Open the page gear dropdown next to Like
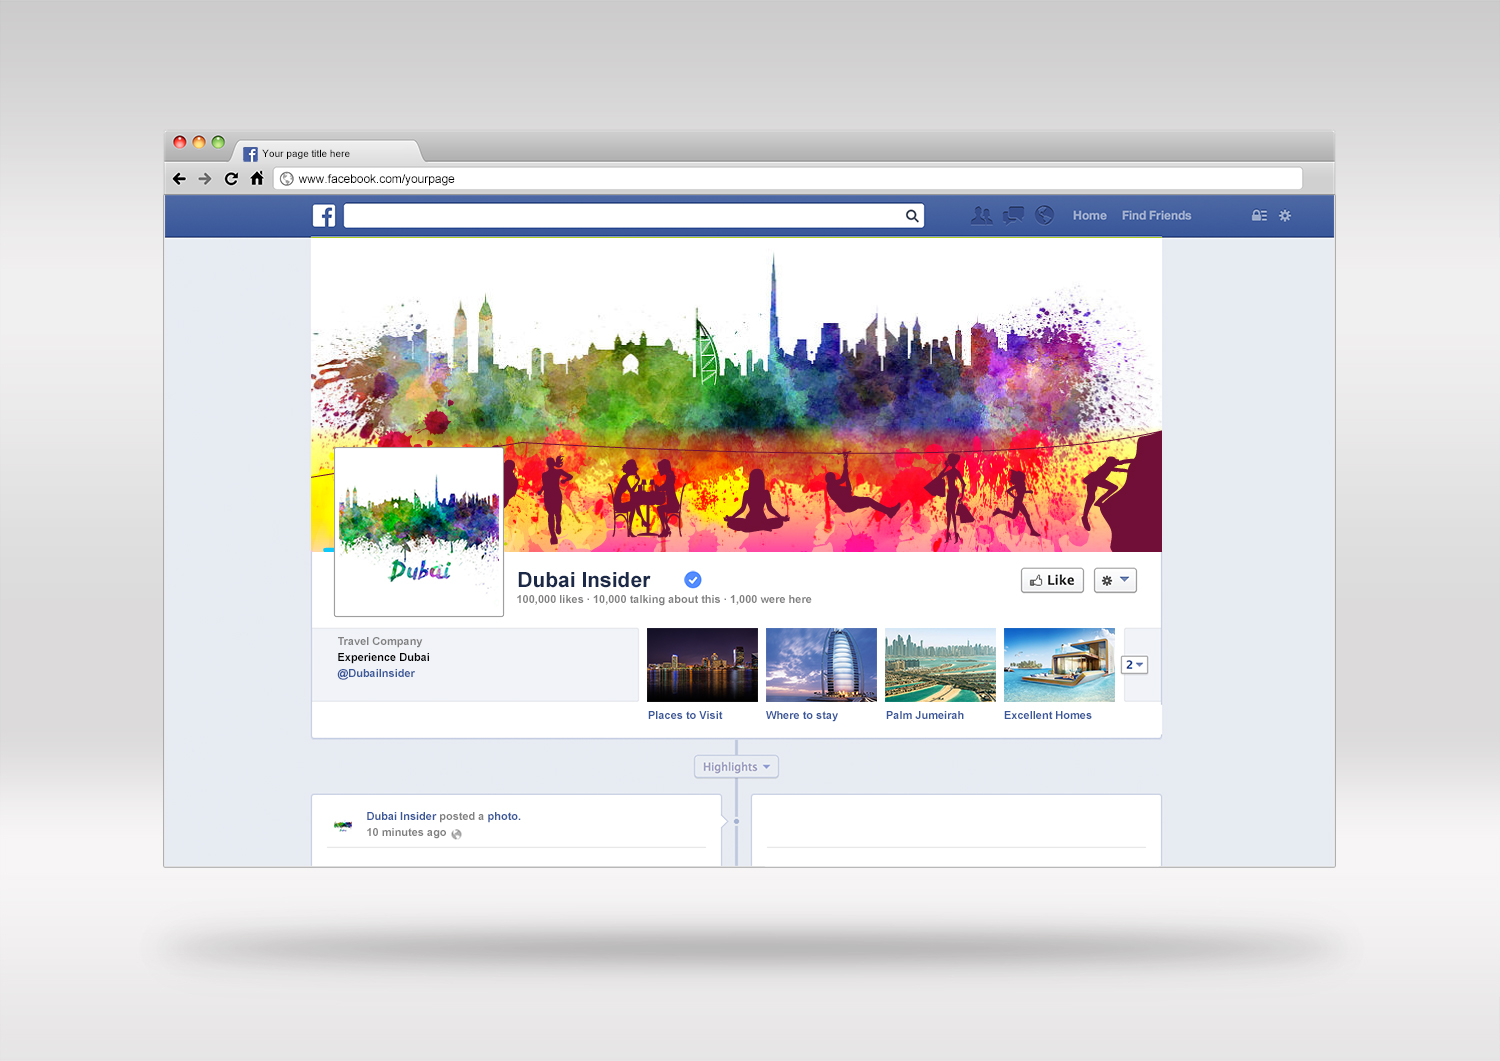The image size is (1500, 1061). (1115, 580)
